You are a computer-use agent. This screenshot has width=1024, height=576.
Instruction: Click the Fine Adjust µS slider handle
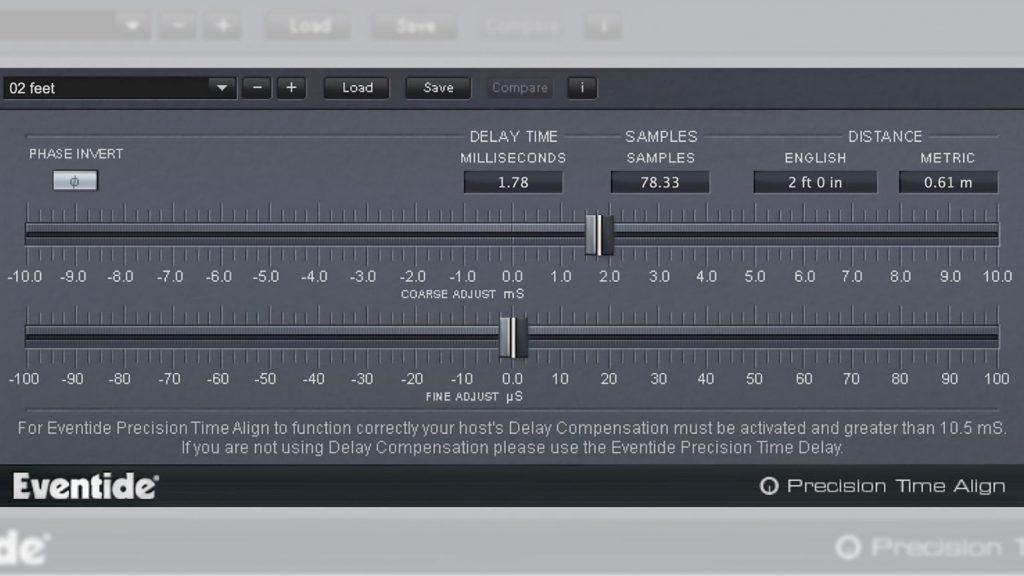(513, 338)
